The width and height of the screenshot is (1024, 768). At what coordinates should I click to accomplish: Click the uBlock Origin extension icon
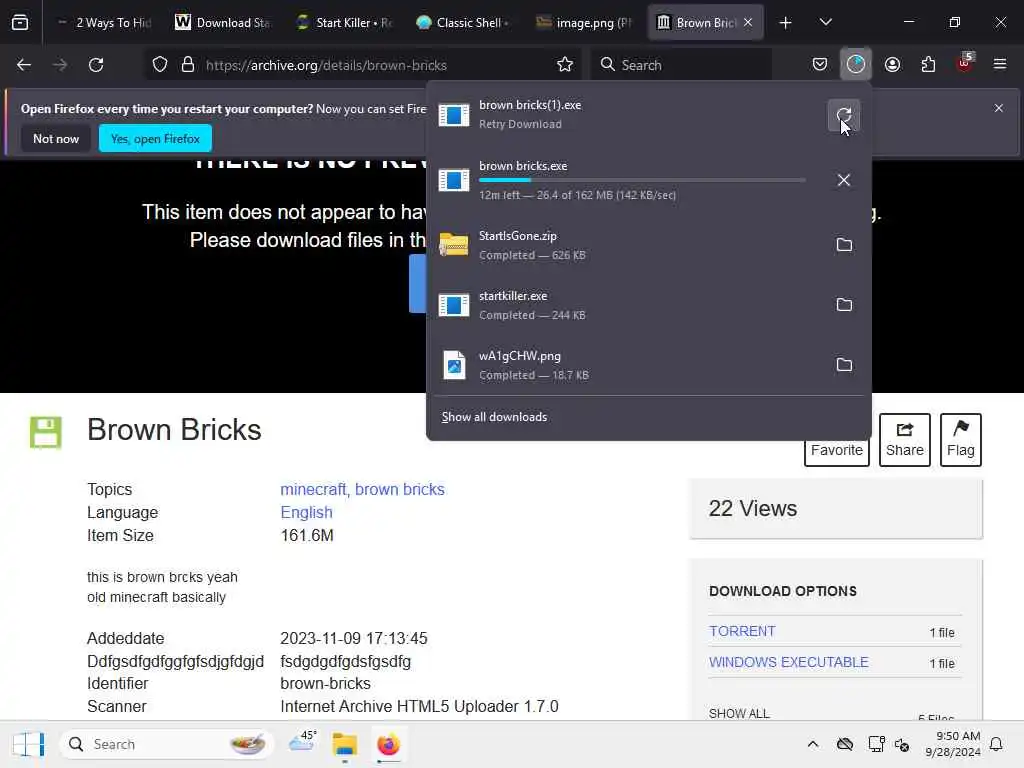(x=964, y=64)
